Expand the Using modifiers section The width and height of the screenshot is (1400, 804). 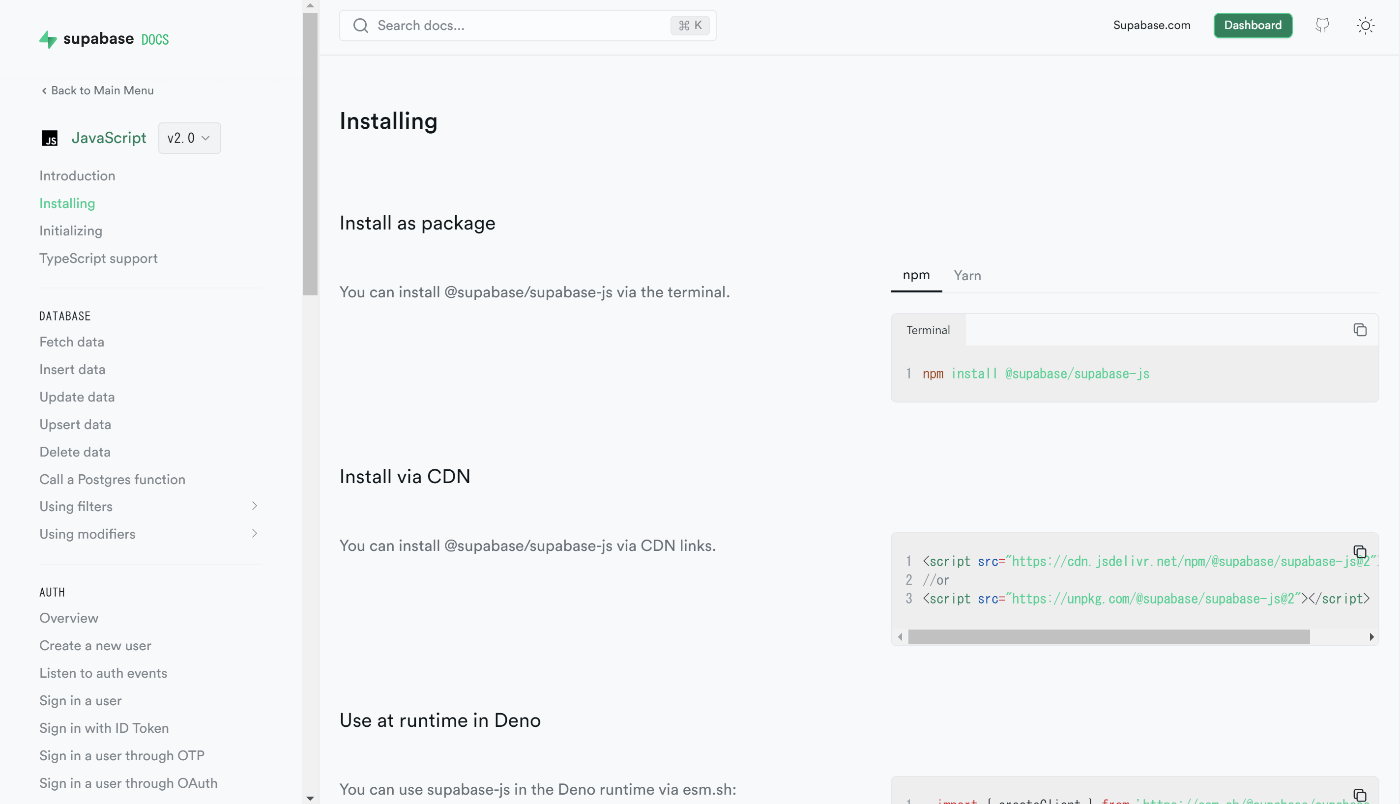tap(149, 534)
